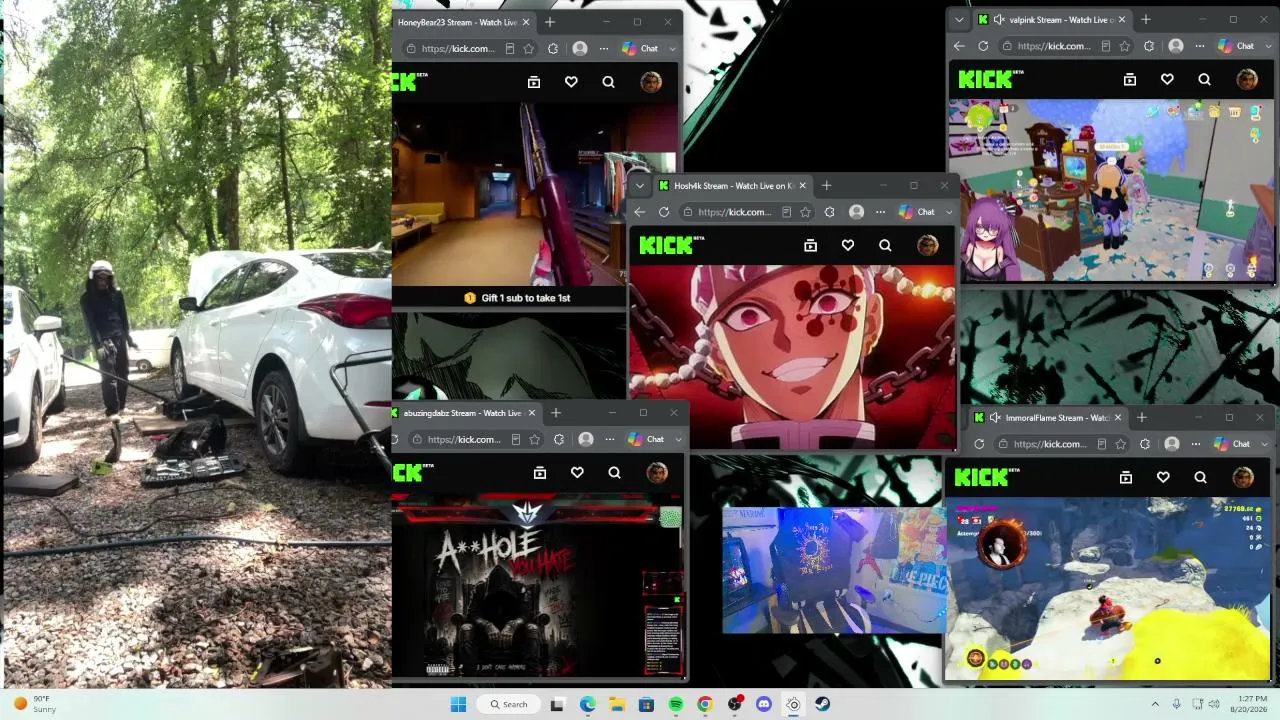The height and width of the screenshot is (720, 1280).
Task: Open Following heart in the abuzingdabz window
Action: 577,472
